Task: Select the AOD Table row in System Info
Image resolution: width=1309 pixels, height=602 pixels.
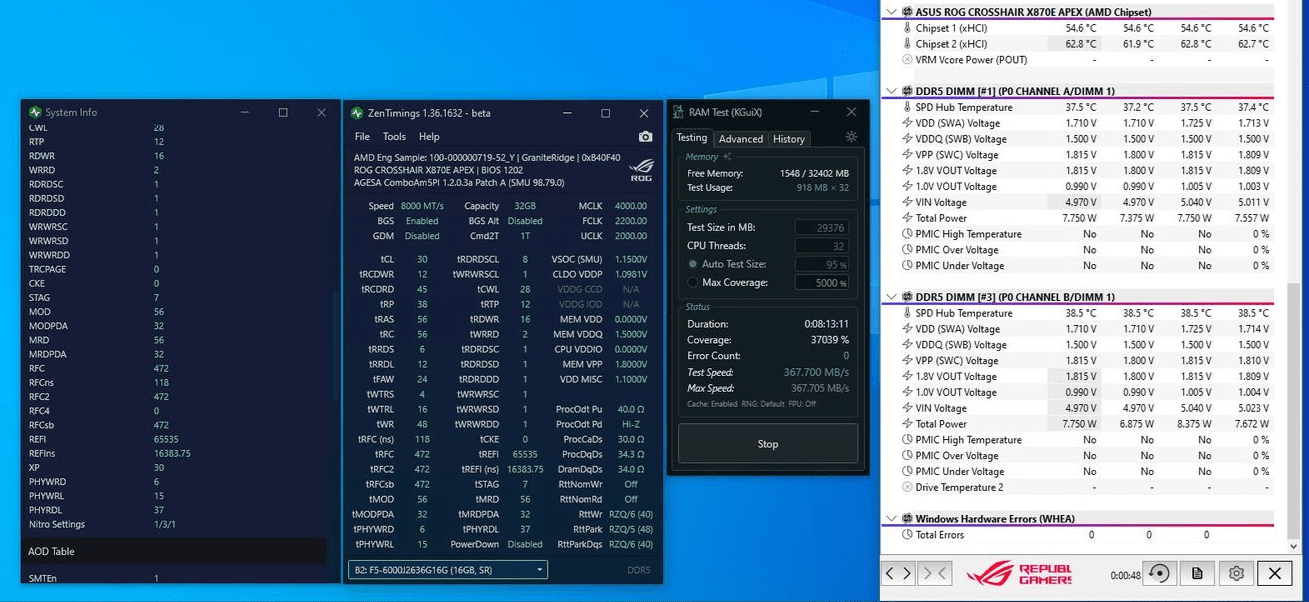Action: [174, 551]
